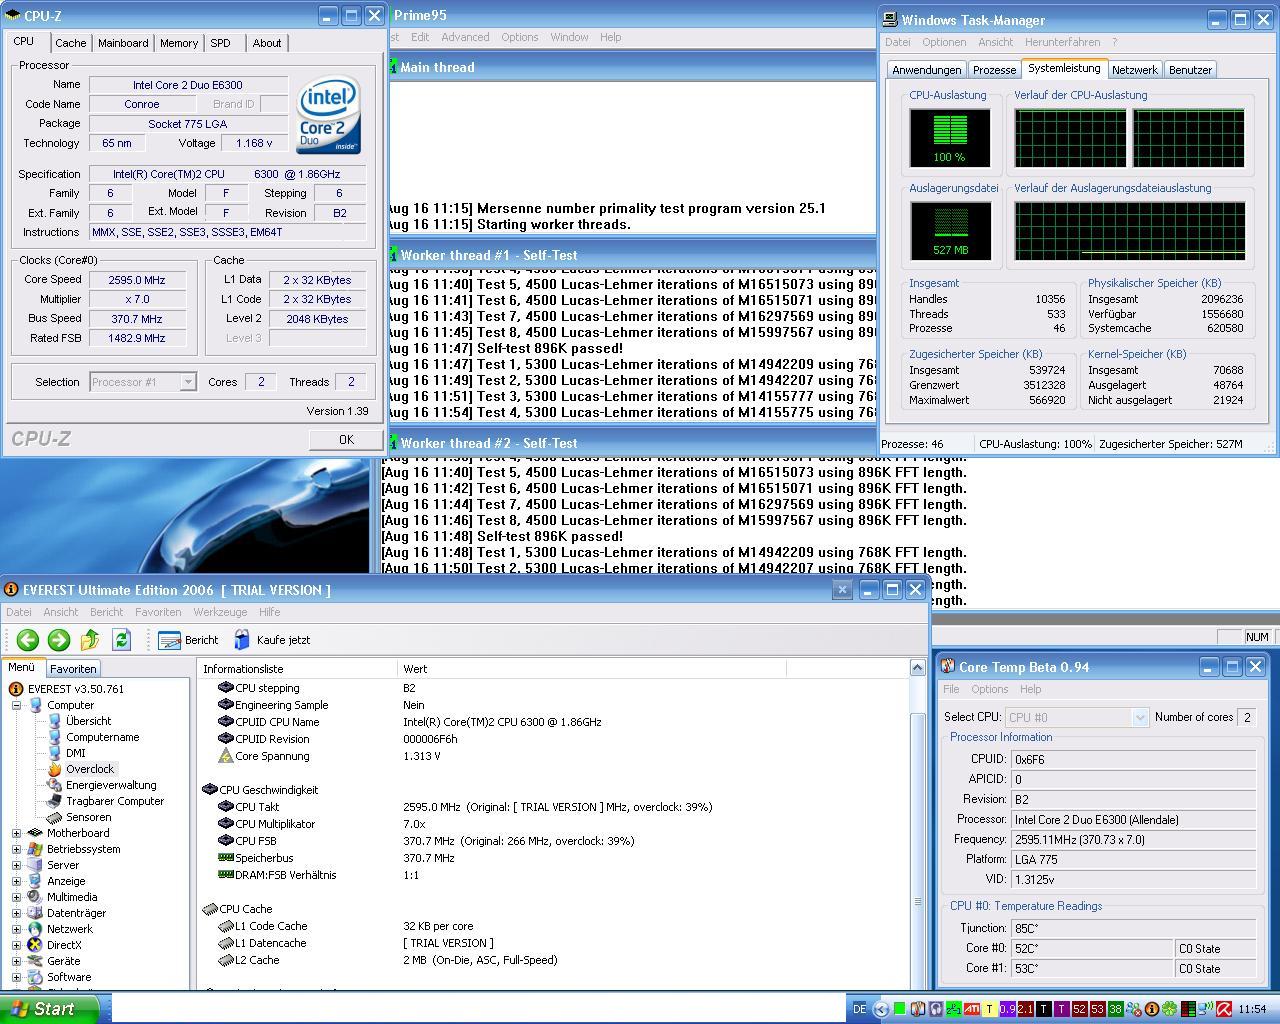
Task: Switch to Prozesse tab in Task-Manager
Action: [x=994, y=70]
